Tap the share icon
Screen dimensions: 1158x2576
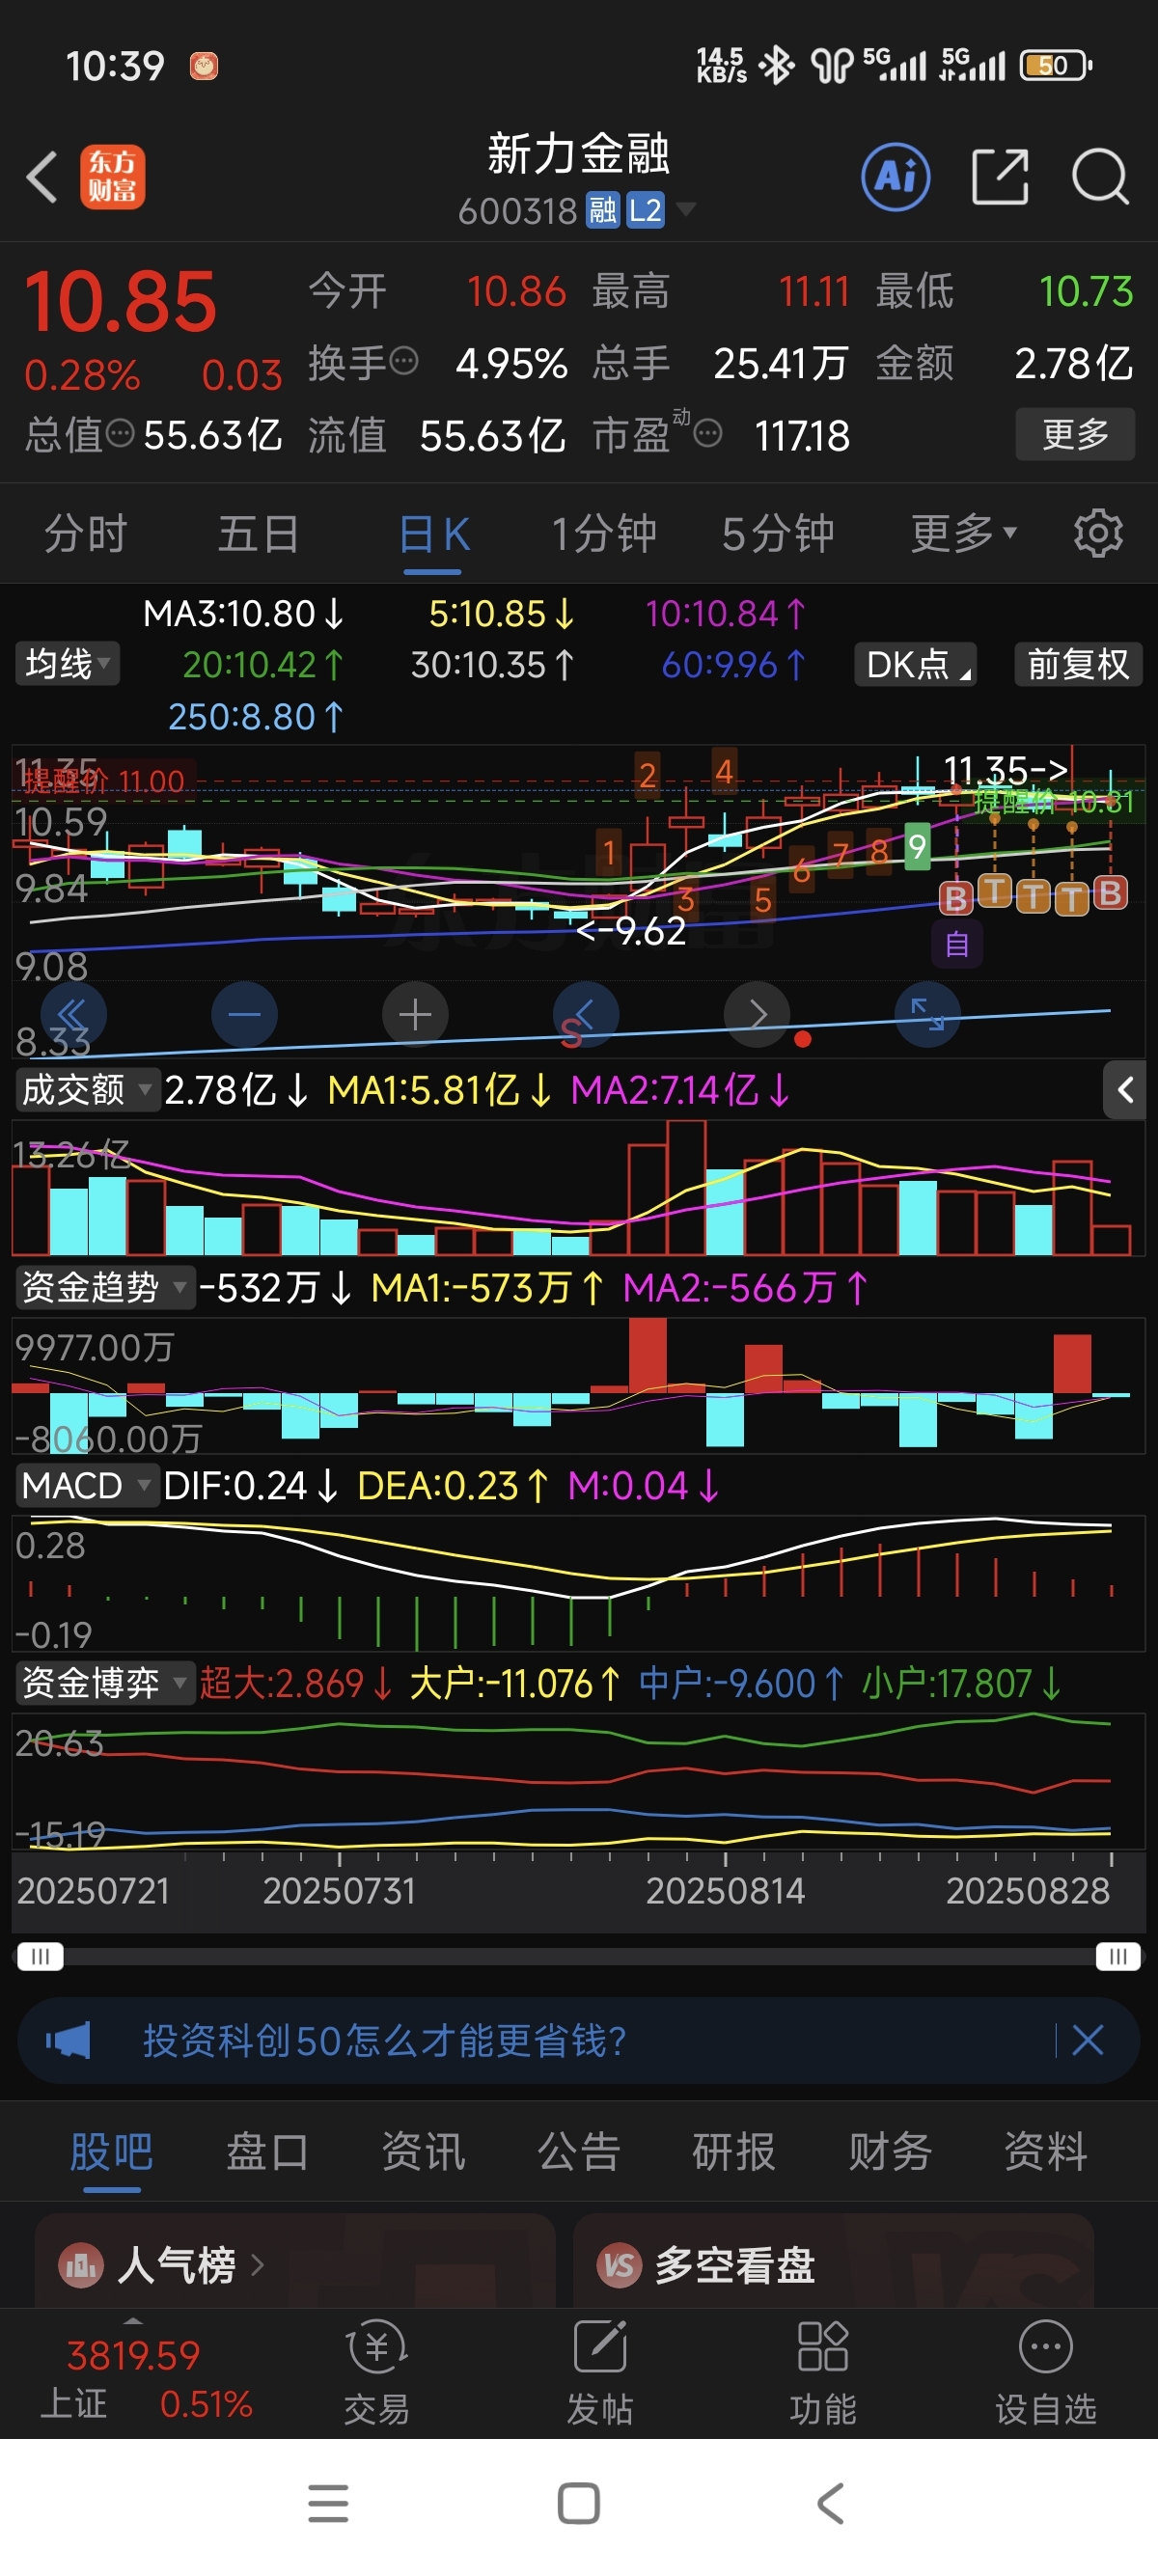[1000, 177]
